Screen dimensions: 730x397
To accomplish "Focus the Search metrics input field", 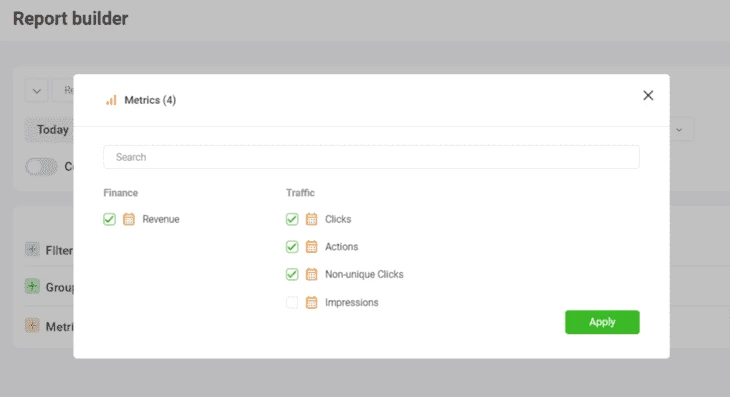I will click(x=371, y=157).
